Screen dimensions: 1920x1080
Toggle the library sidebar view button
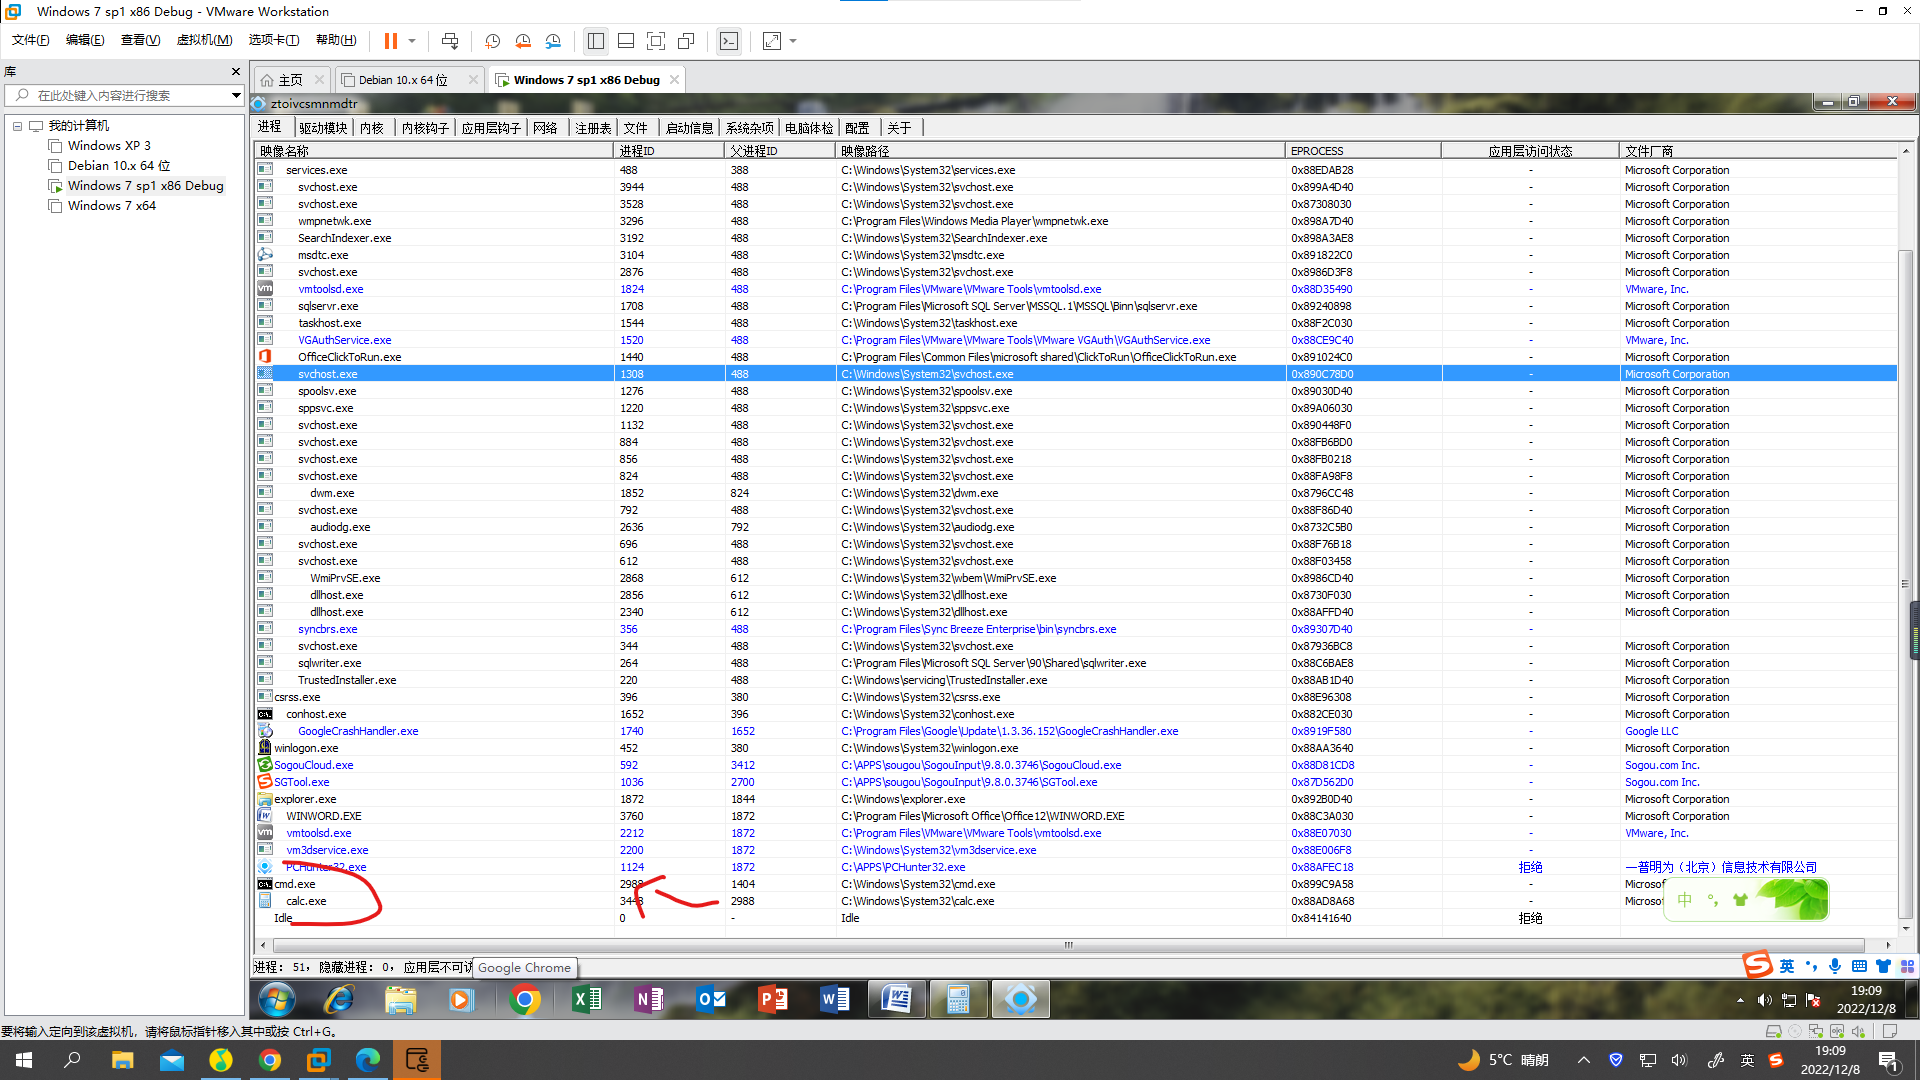(x=596, y=41)
